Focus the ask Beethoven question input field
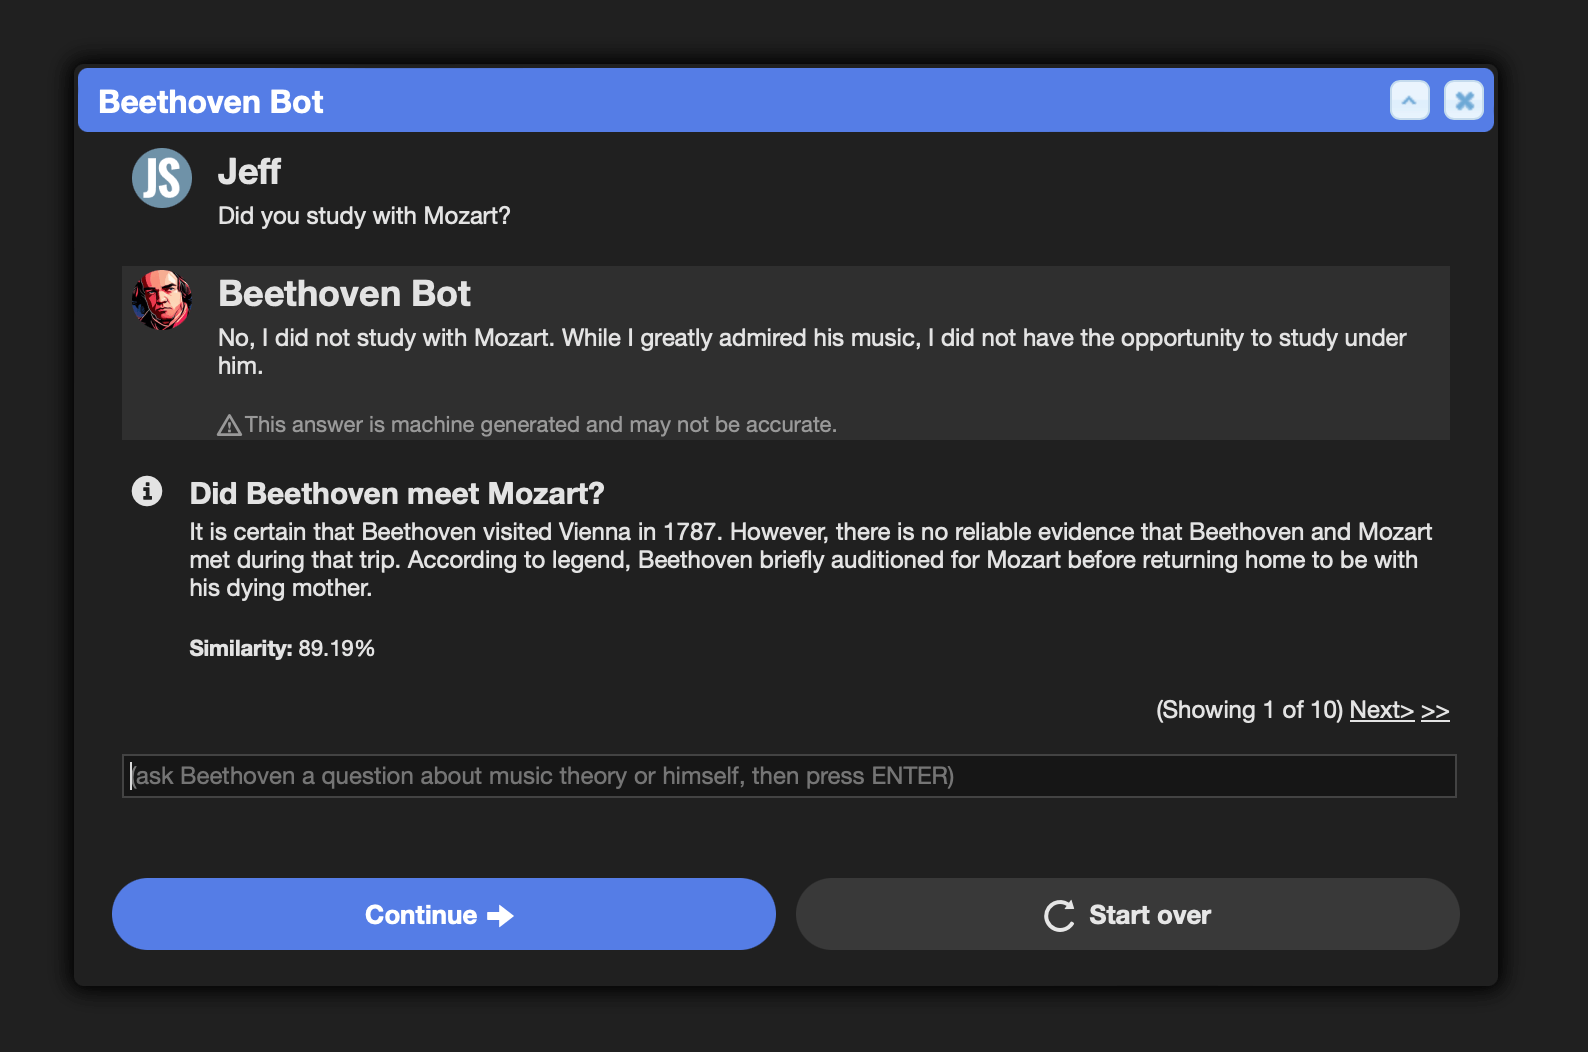This screenshot has width=1588, height=1052. tap(789, 776)
